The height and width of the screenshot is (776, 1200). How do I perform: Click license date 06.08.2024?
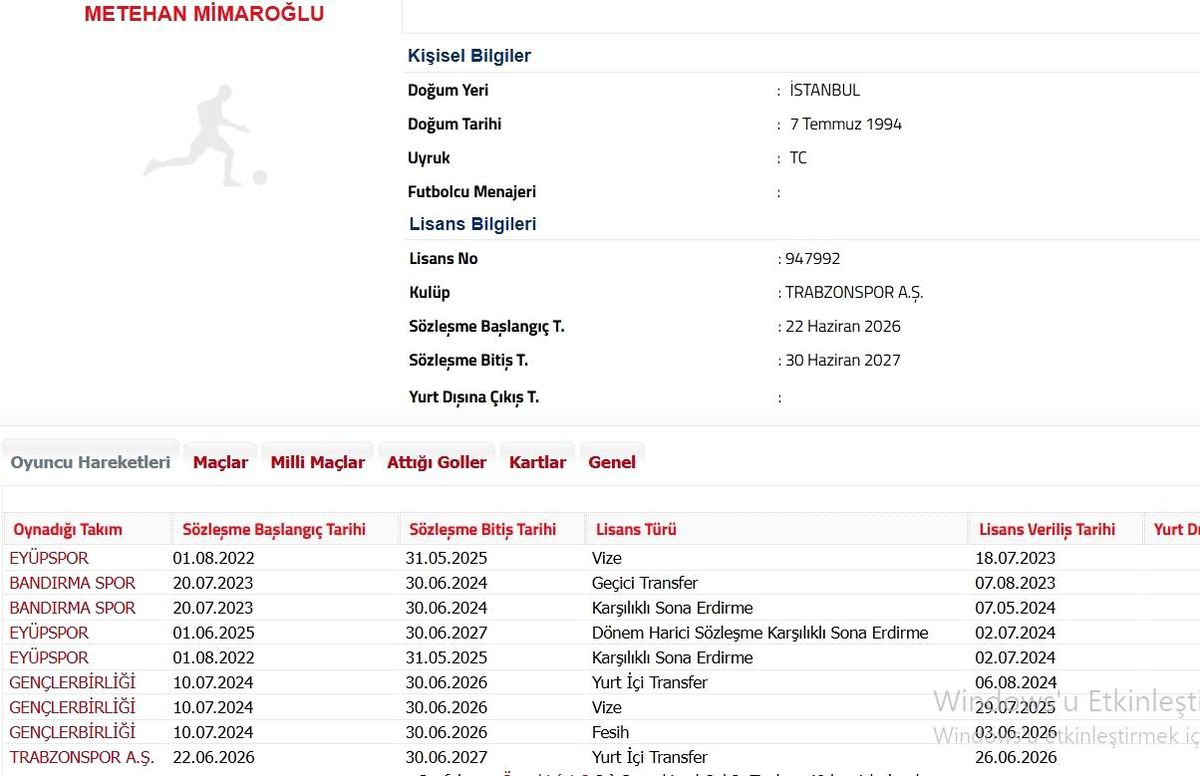(1016, 683)
